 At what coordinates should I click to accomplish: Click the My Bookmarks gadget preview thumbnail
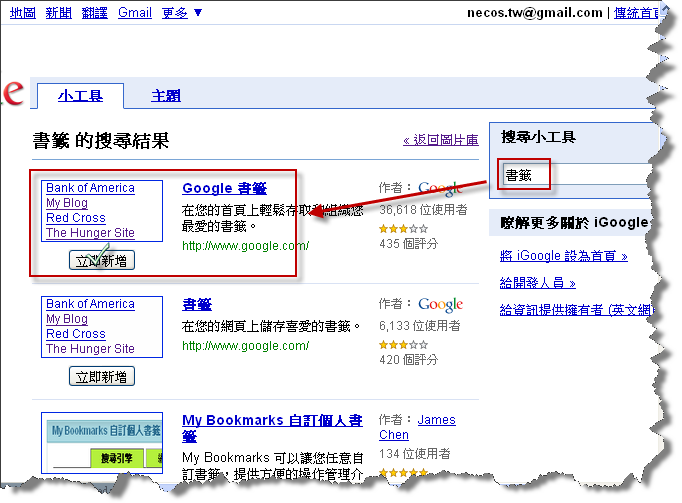[102, 443]
